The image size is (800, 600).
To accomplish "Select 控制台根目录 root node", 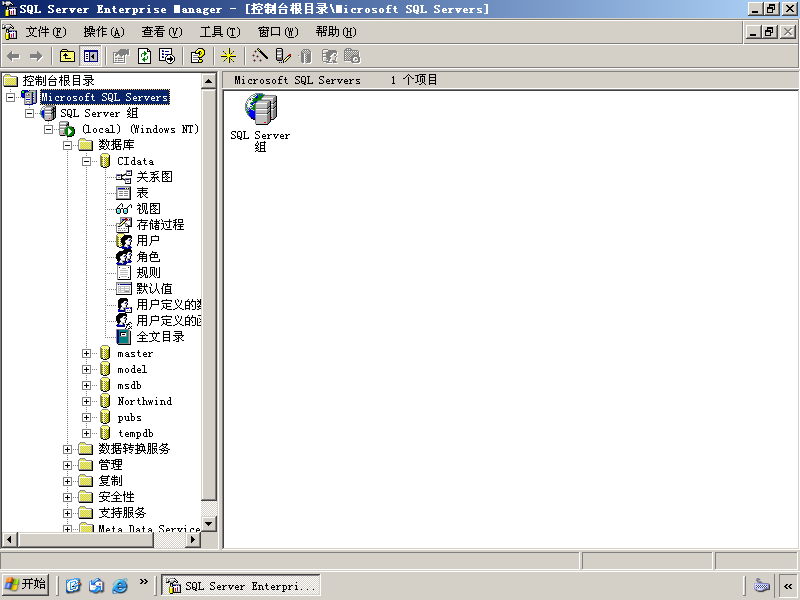I will tap(58, 81).
